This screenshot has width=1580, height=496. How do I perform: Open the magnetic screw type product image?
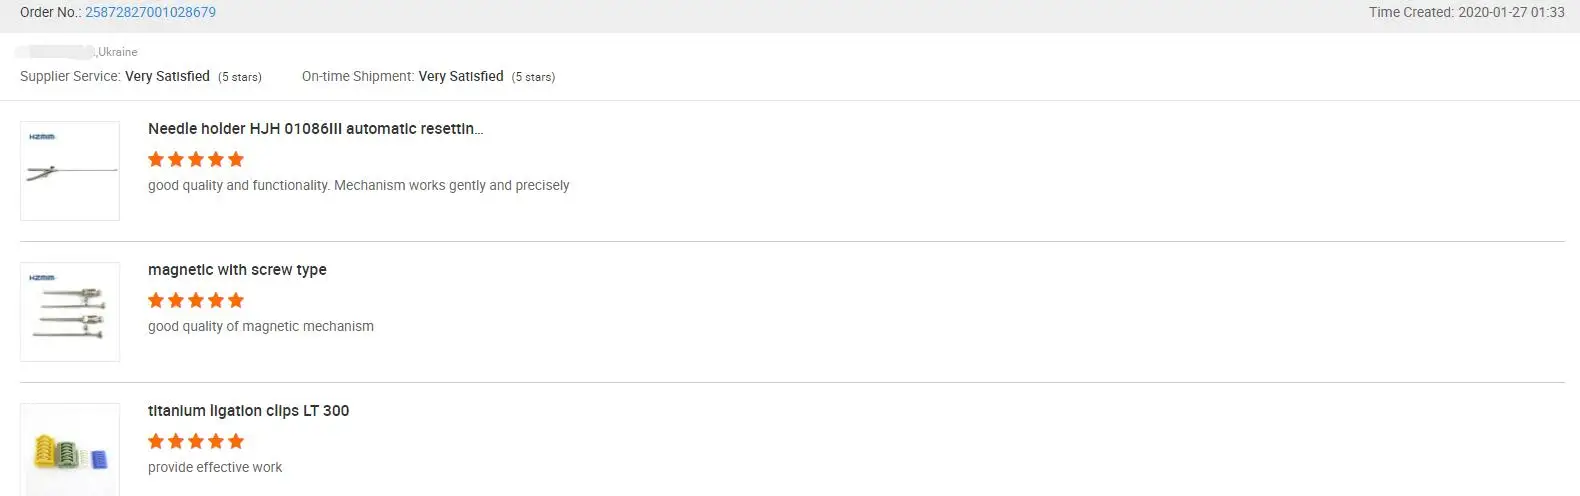tap(70, 312)
